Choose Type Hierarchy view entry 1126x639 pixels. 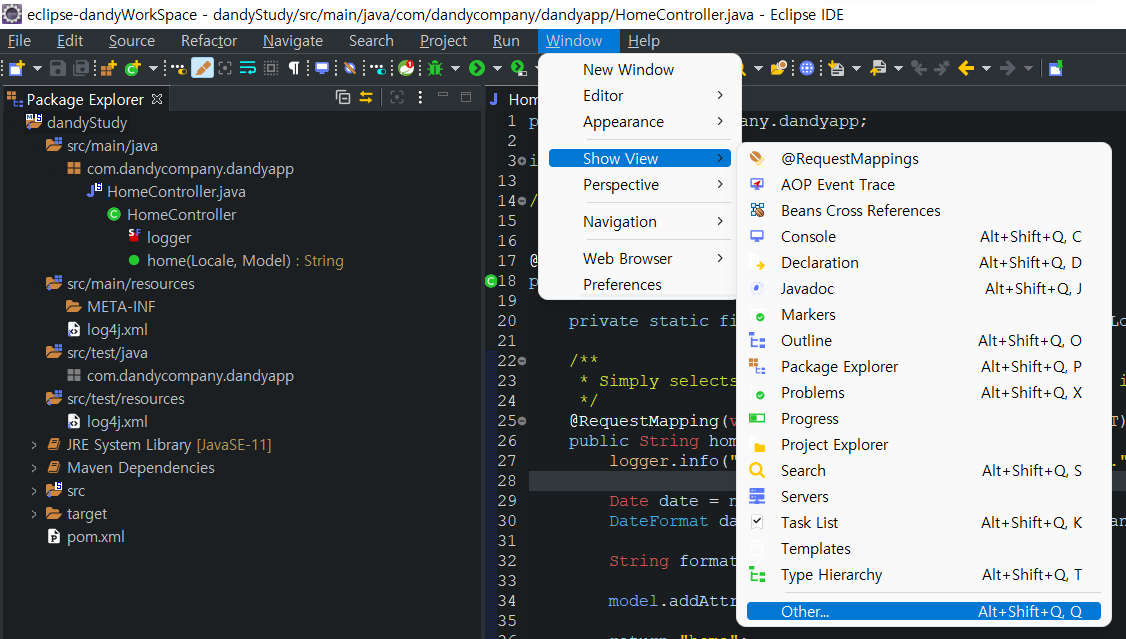point(923,574)
